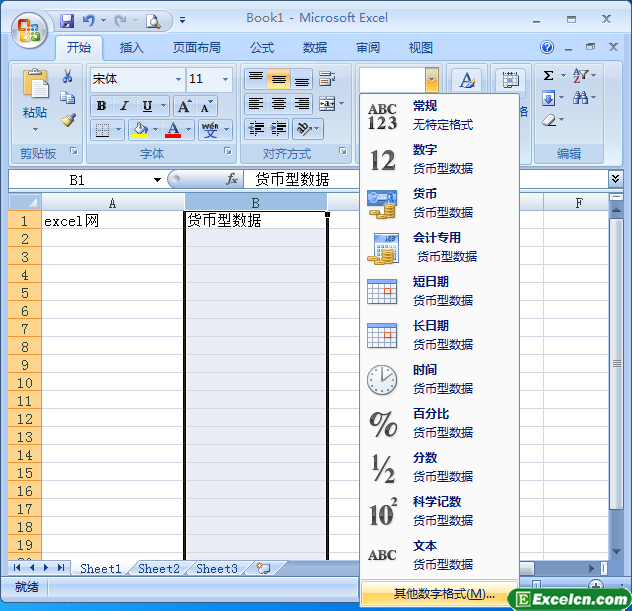Align text right
Viewport: 632px width, 611px height.
tap(302, 104)
